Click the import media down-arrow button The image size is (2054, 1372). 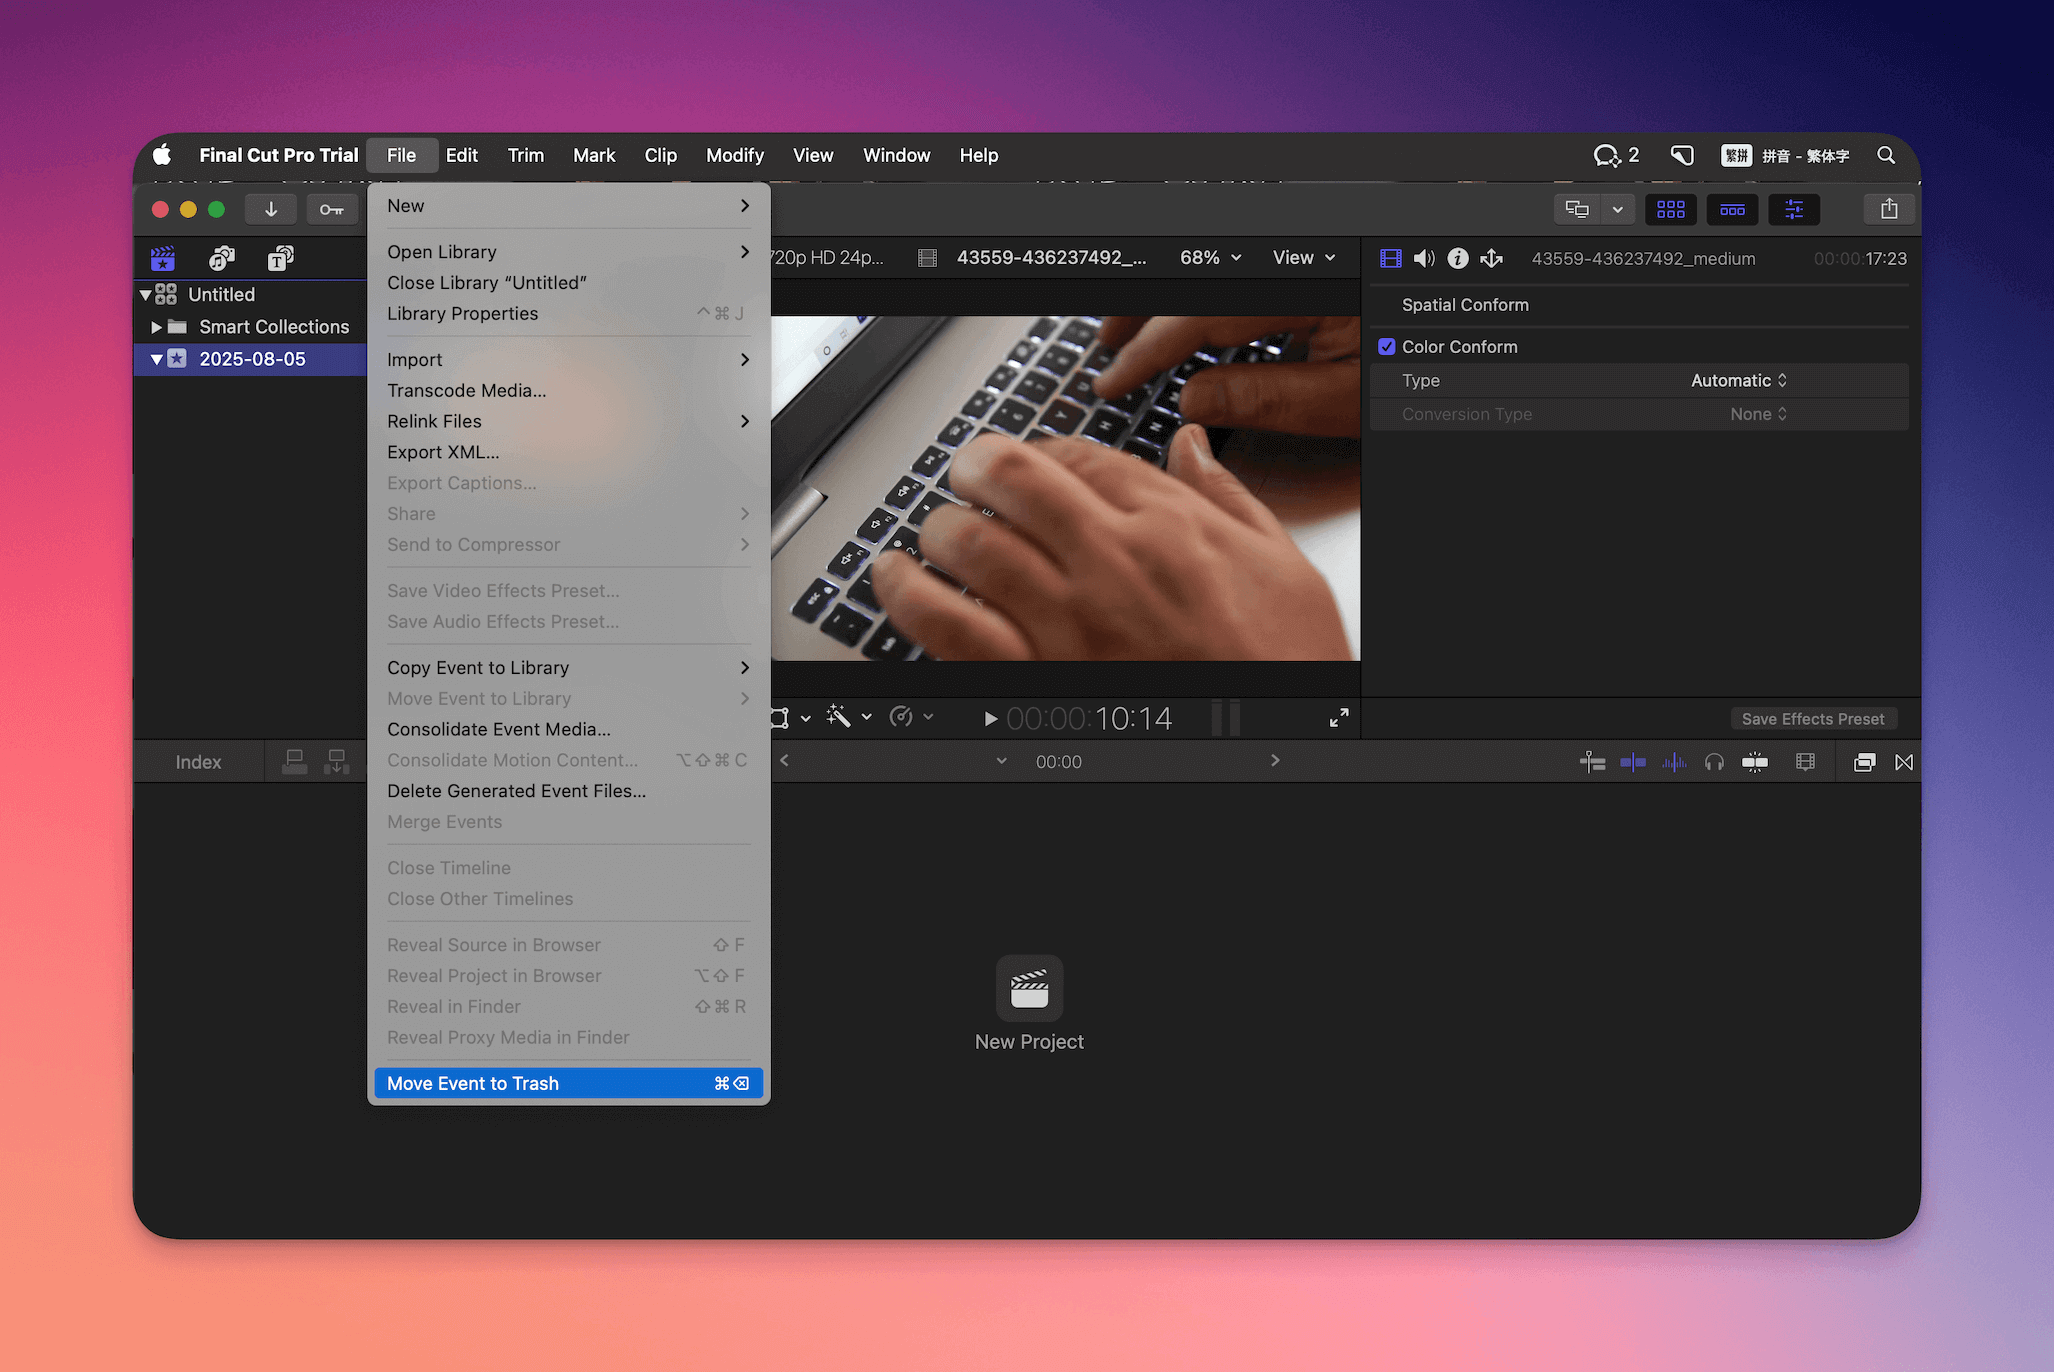pyautogui.click(x=270, y=209)
